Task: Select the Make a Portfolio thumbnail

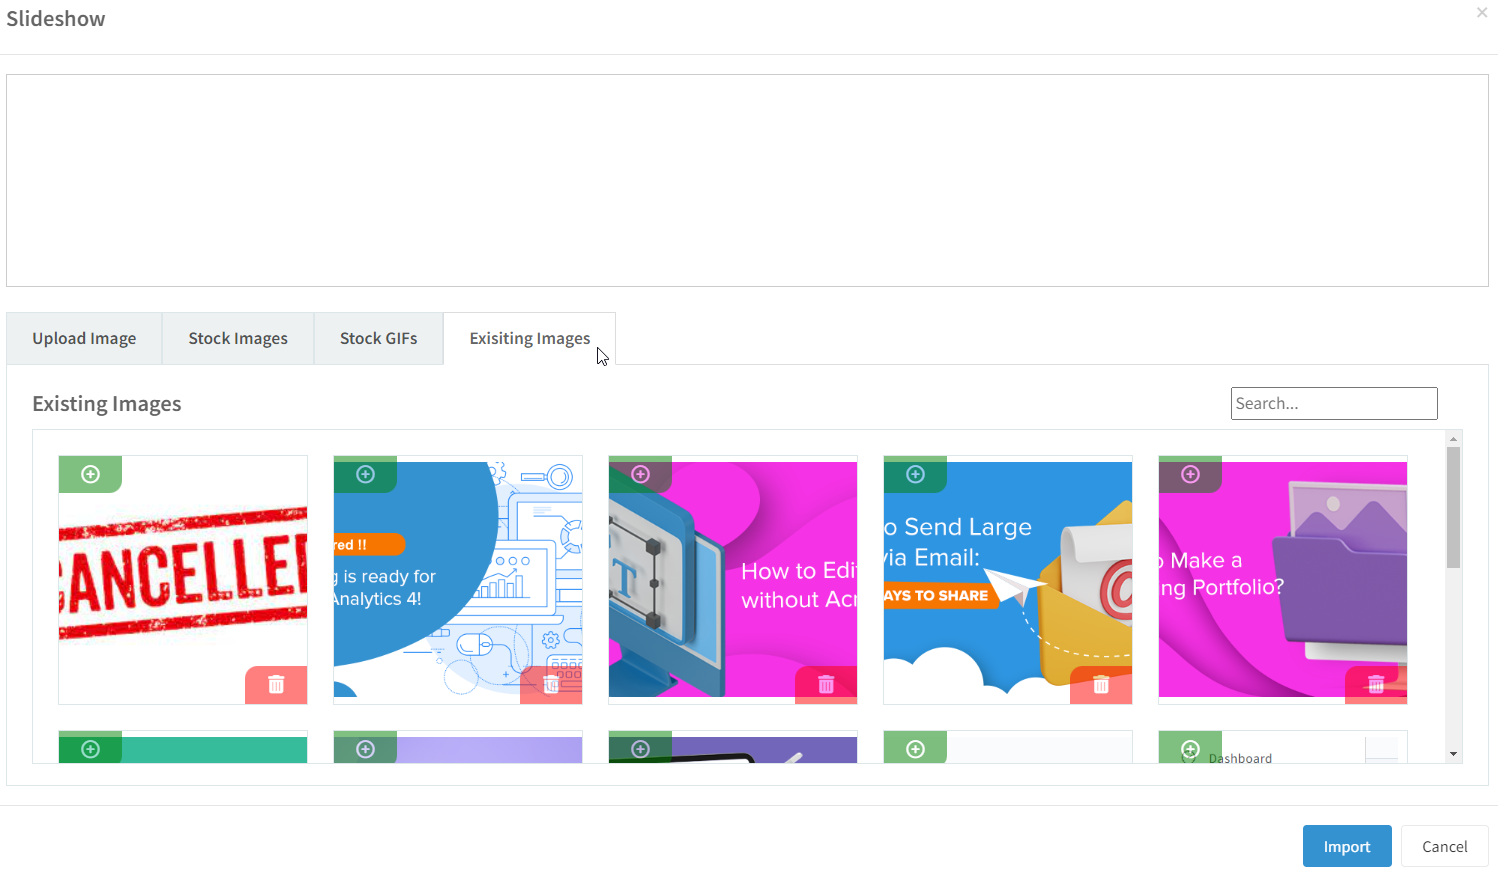Action: tap(1283, 580)
